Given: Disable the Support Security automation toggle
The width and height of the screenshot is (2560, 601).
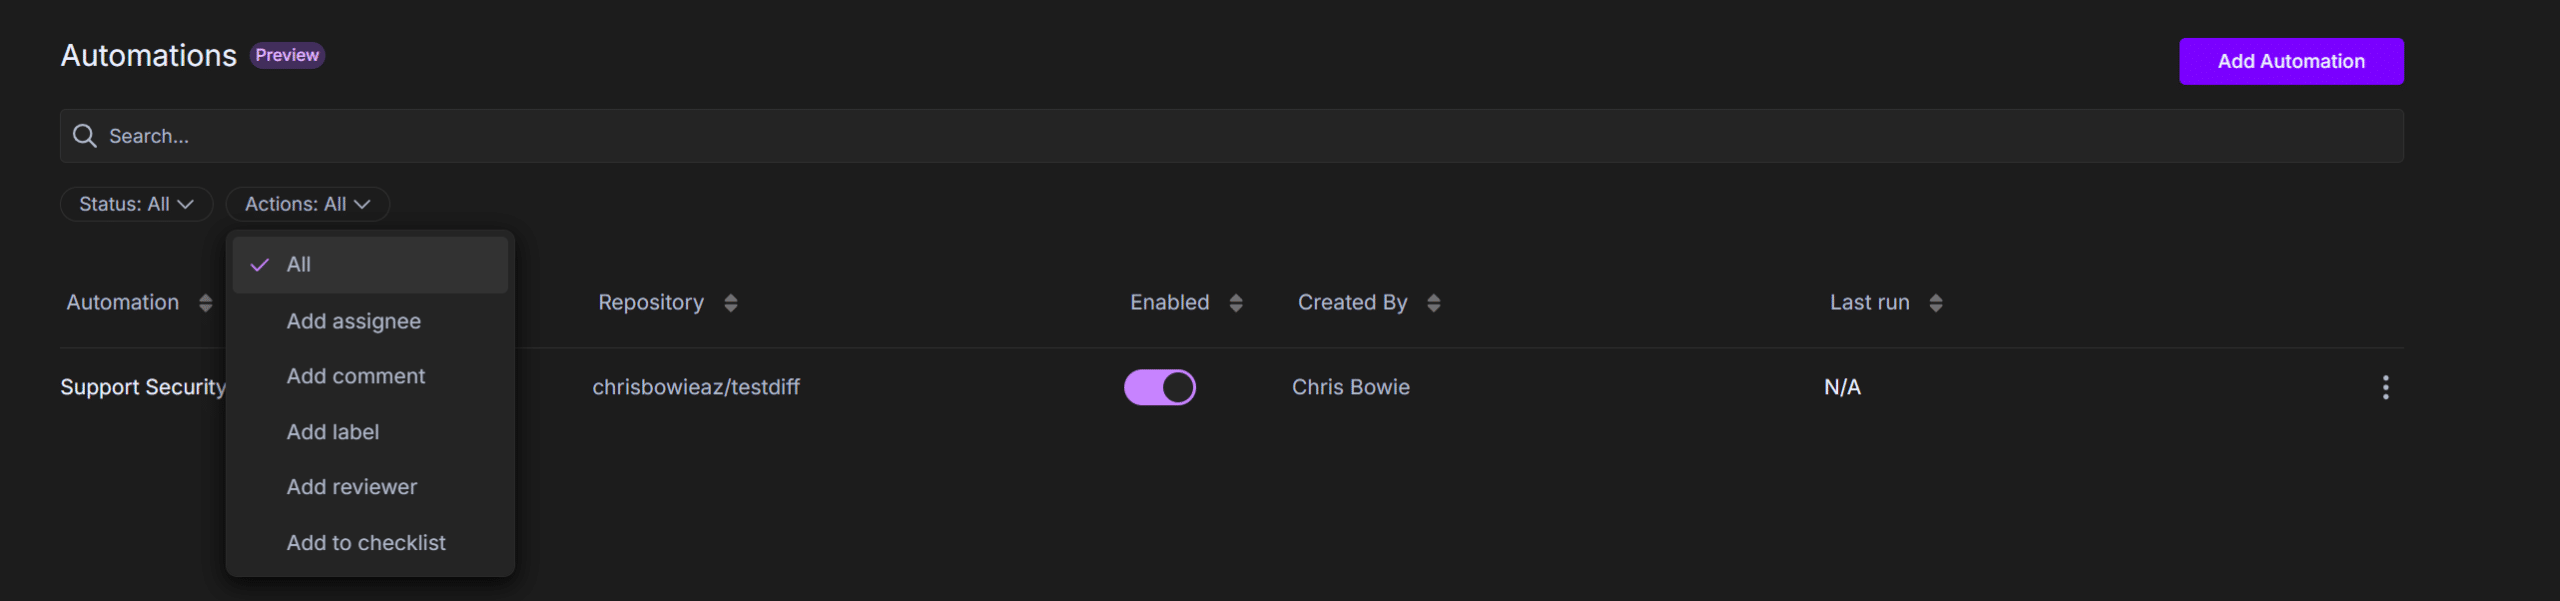Looking at the screenshot, I should [1160, 387].
